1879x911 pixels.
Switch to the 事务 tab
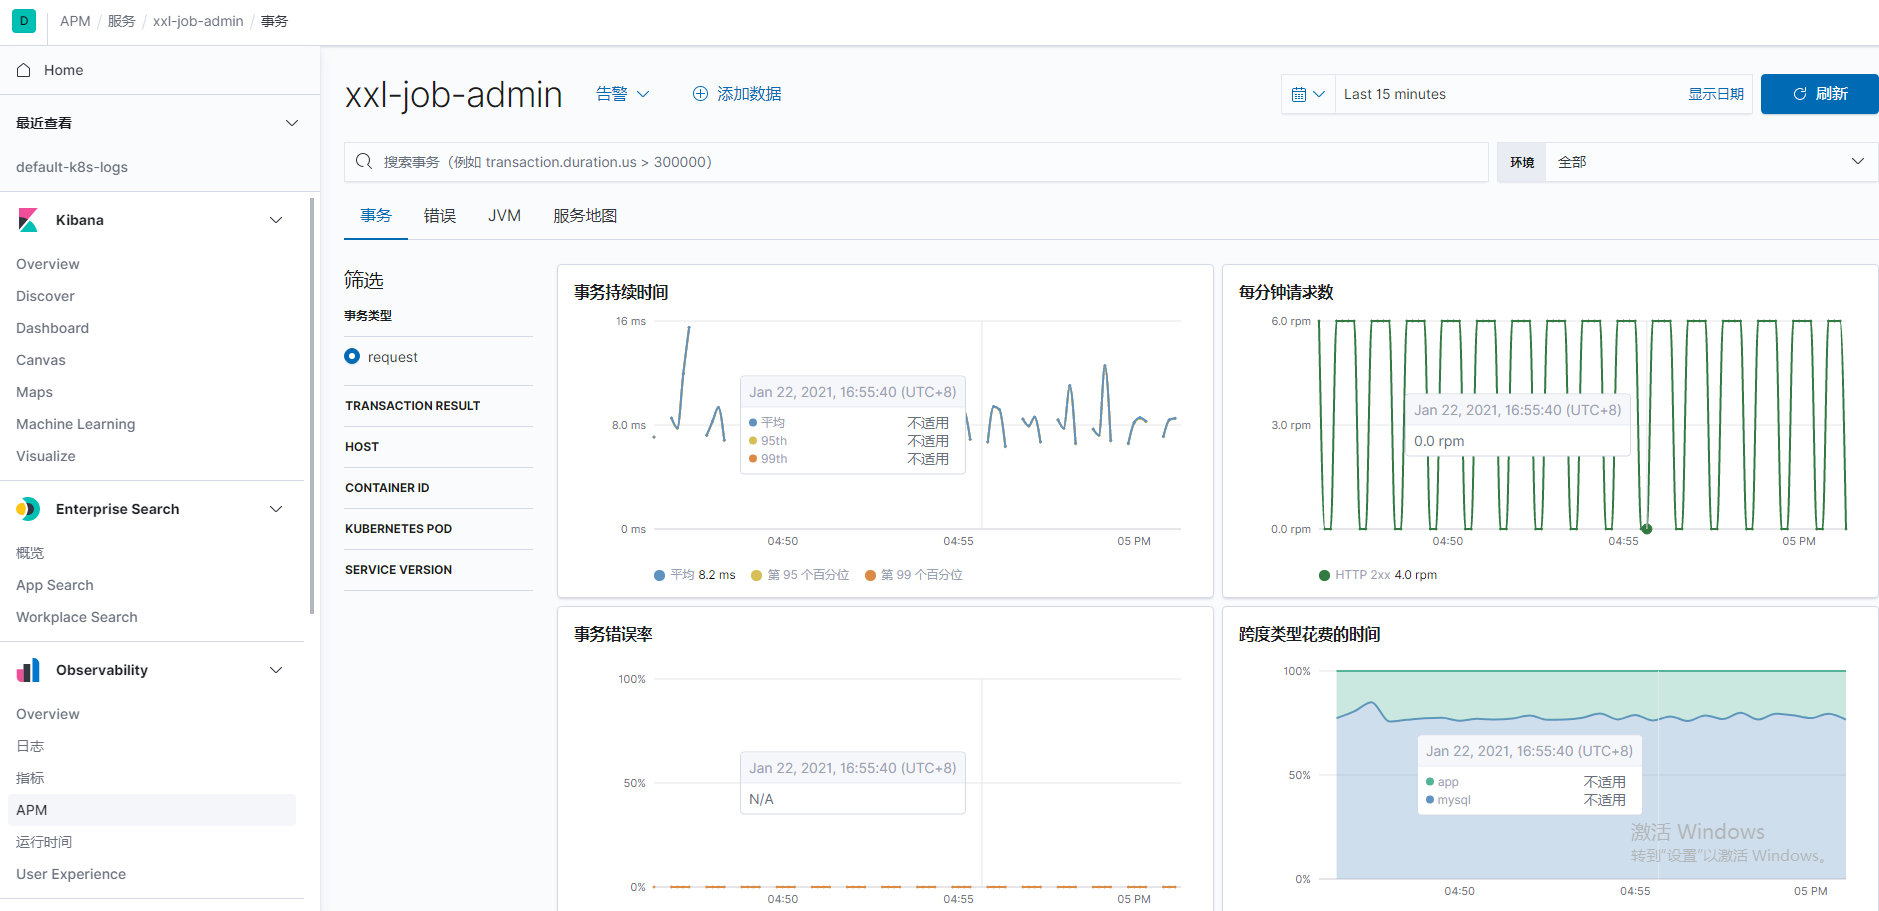coord(376,216)
